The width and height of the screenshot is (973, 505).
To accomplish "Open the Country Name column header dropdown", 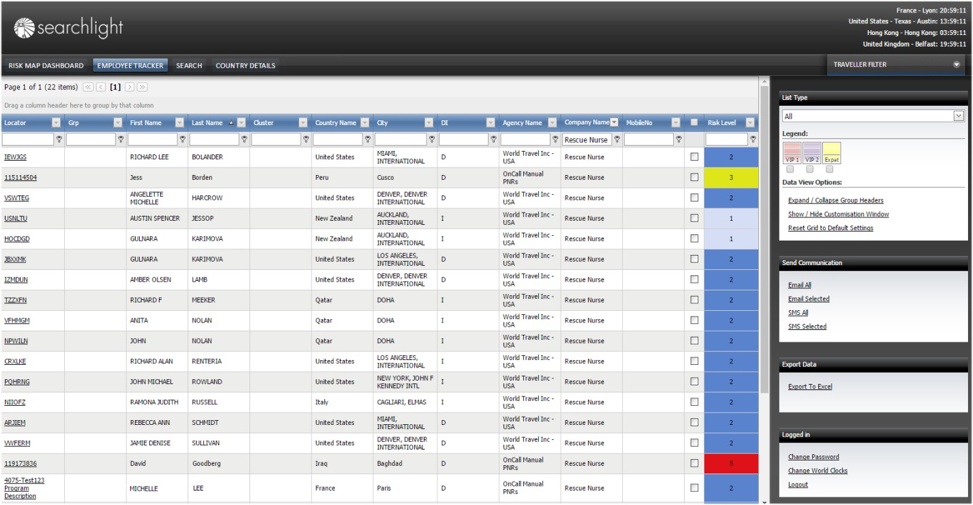I will pos(365,123).
